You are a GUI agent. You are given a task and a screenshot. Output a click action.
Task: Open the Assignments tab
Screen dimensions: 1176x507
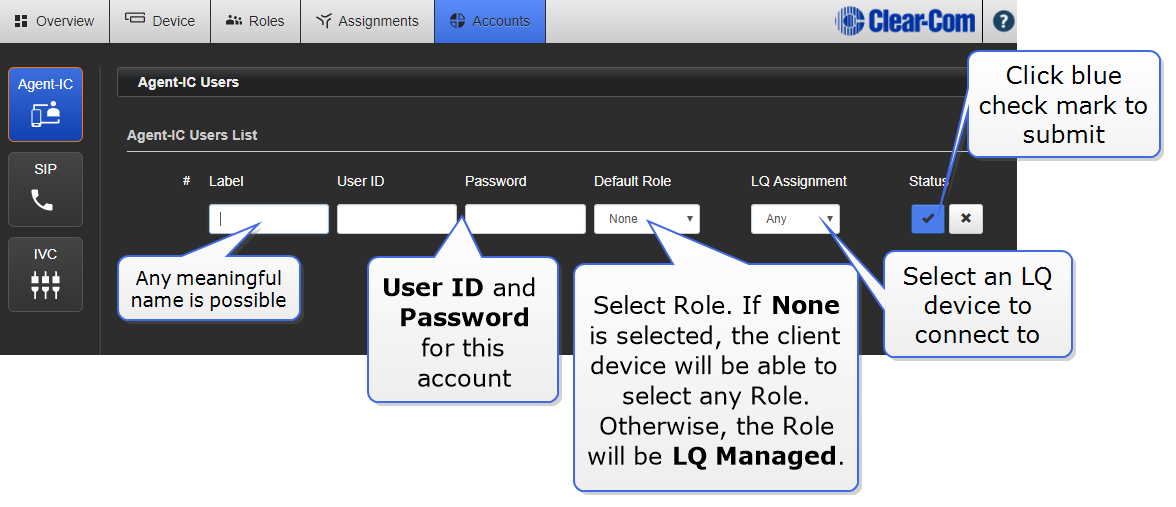point(367,21)
